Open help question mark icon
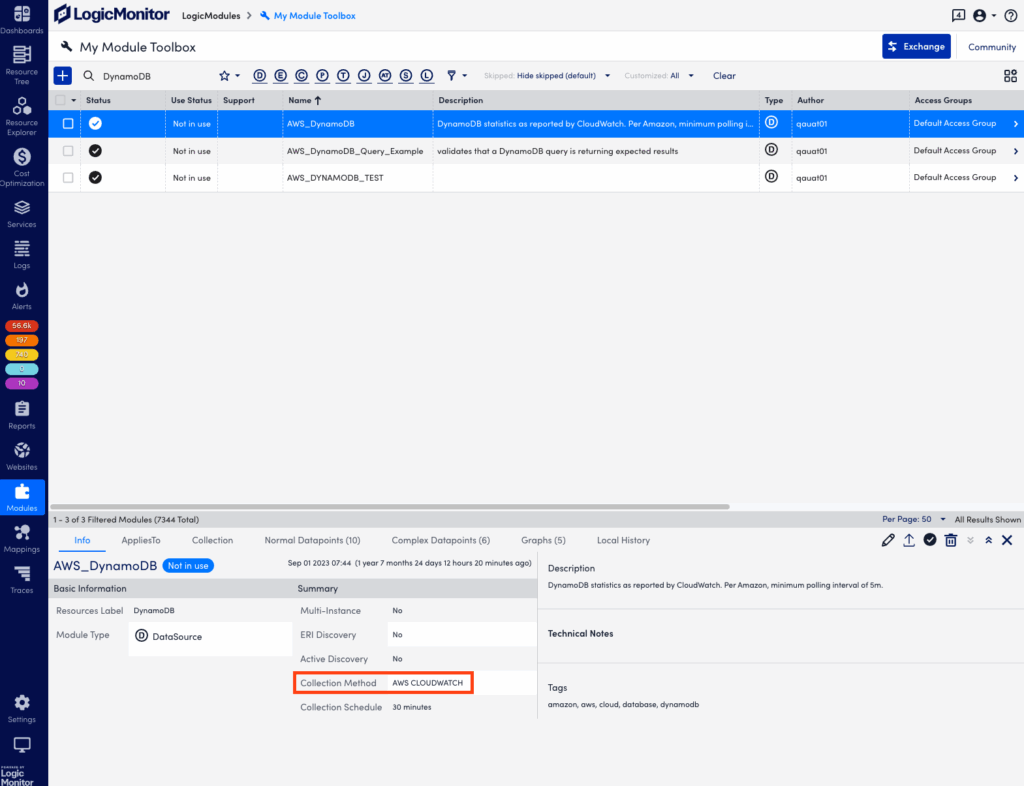 tap(1010, 16)
